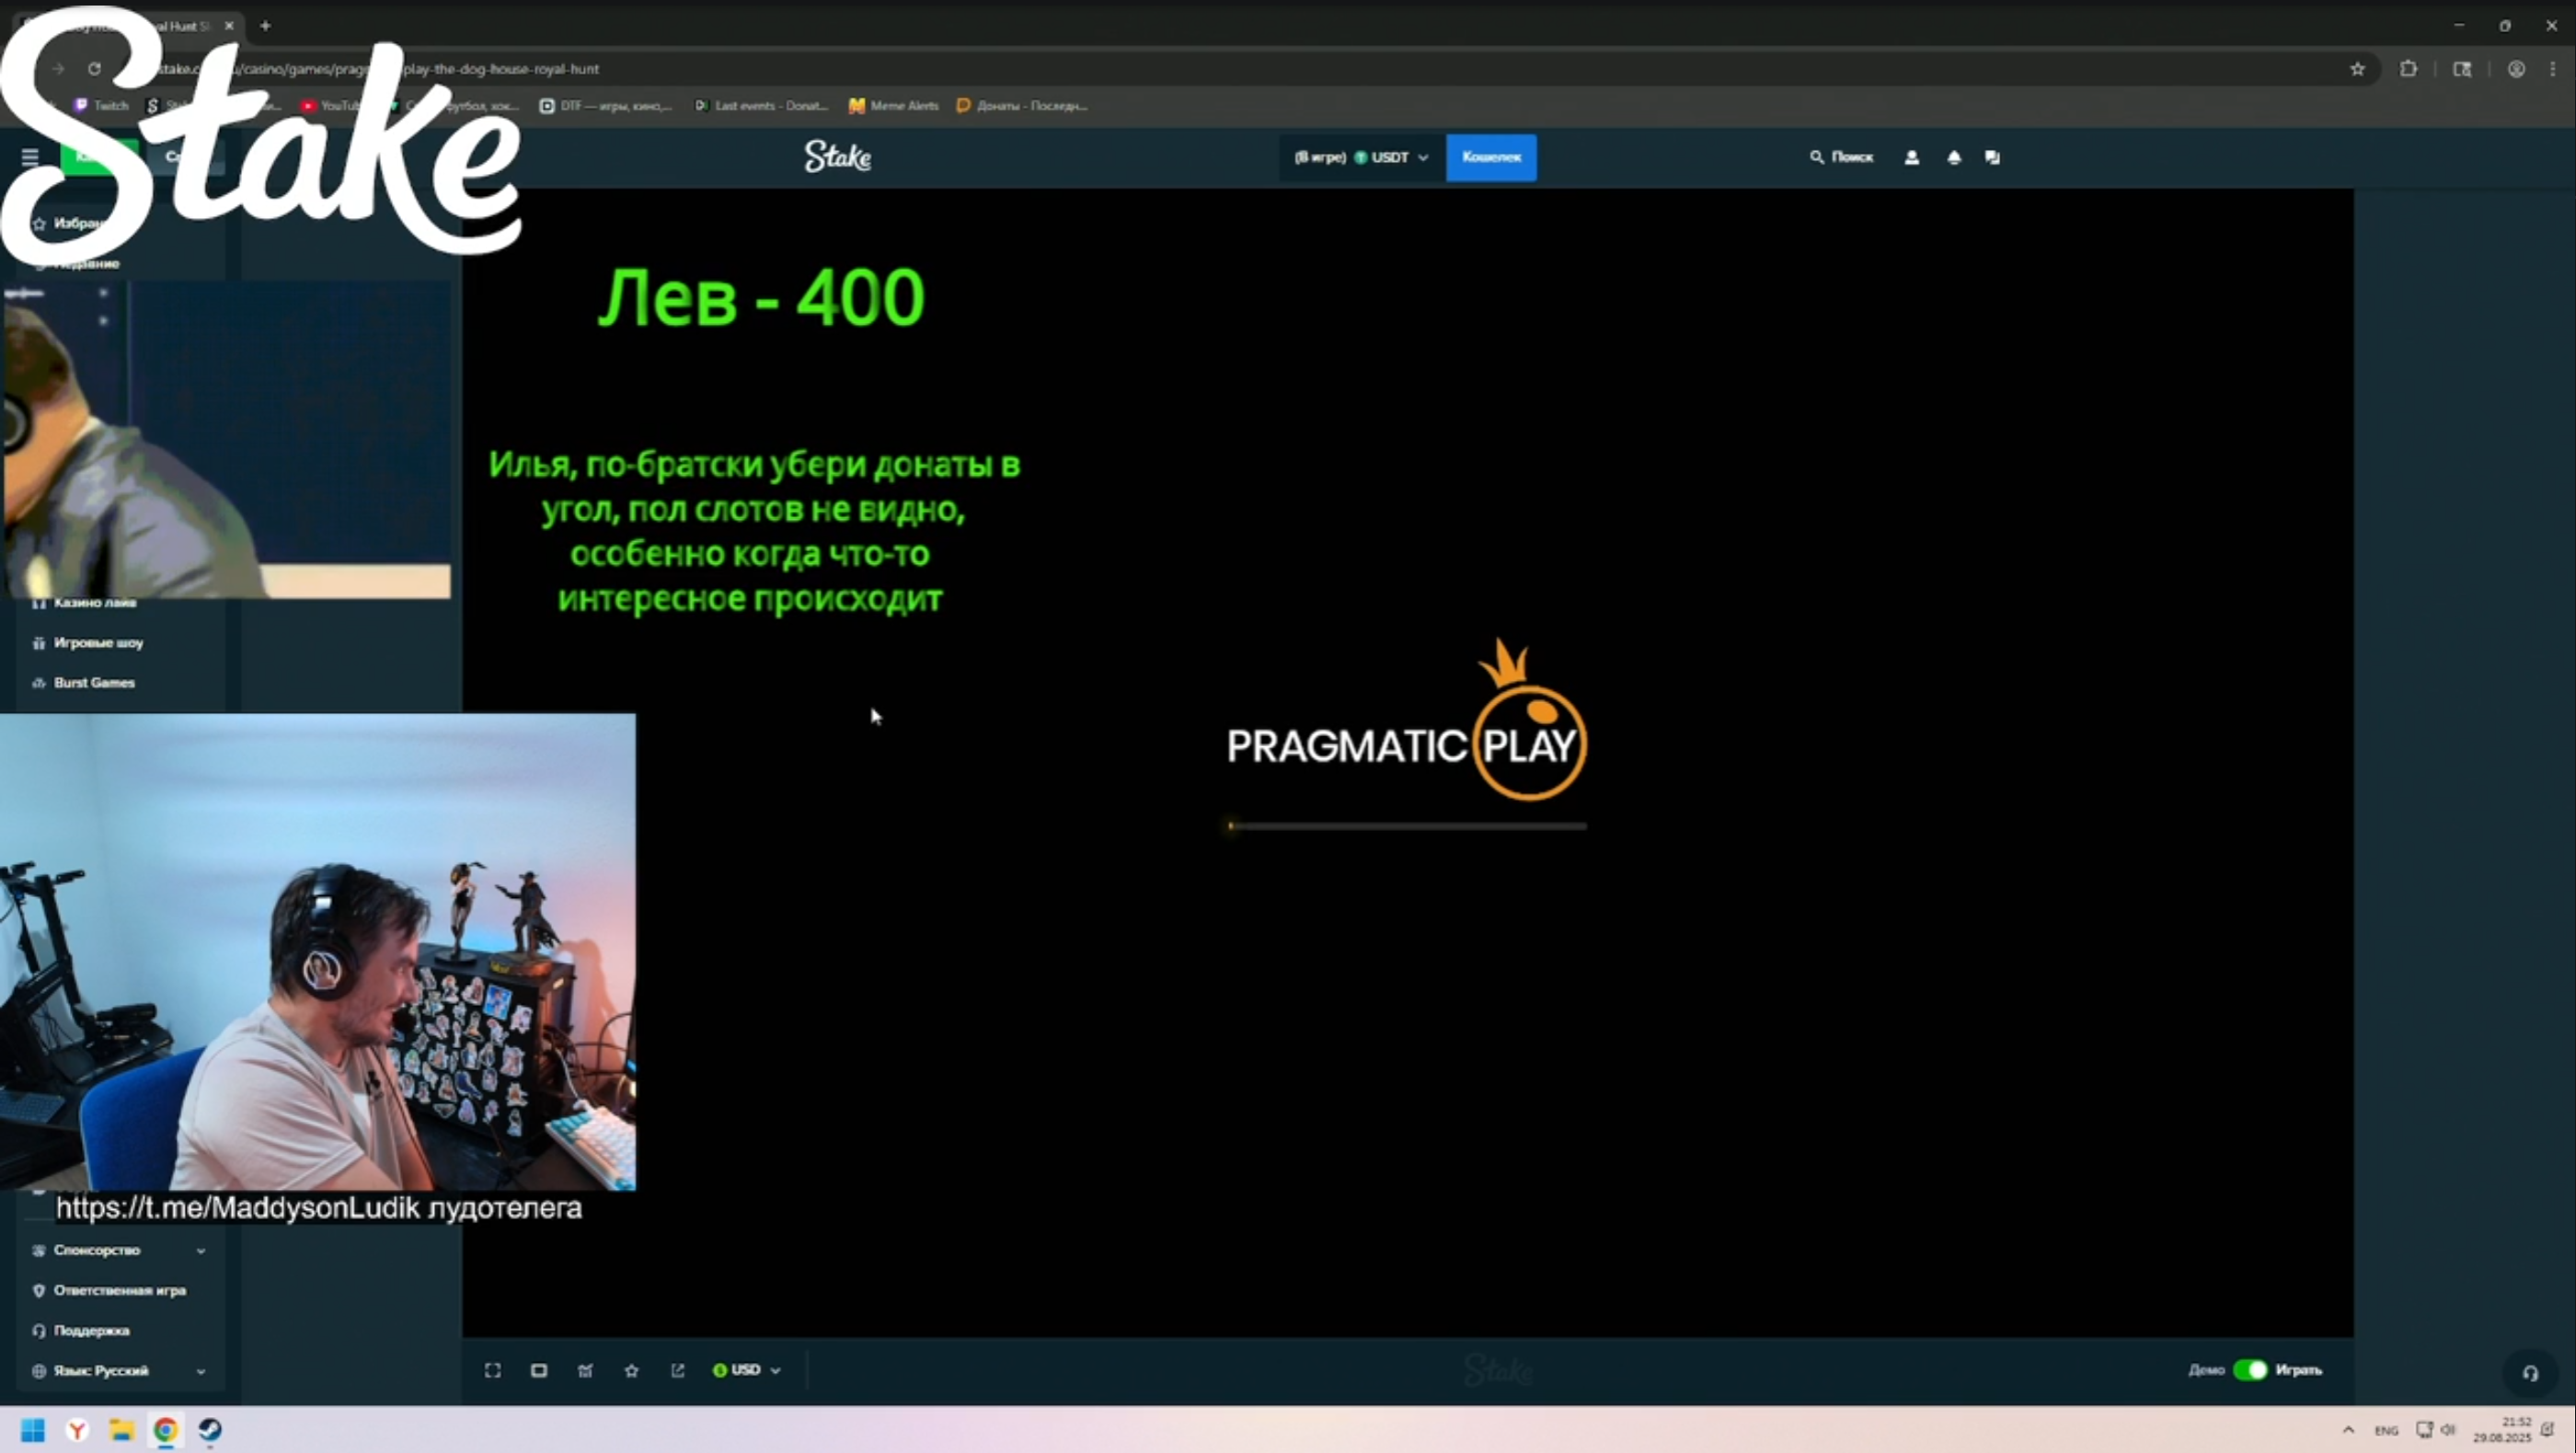Open the chat icon in header
The width and height of the screenshot is (2576, 1453).
coord(1992,157)
